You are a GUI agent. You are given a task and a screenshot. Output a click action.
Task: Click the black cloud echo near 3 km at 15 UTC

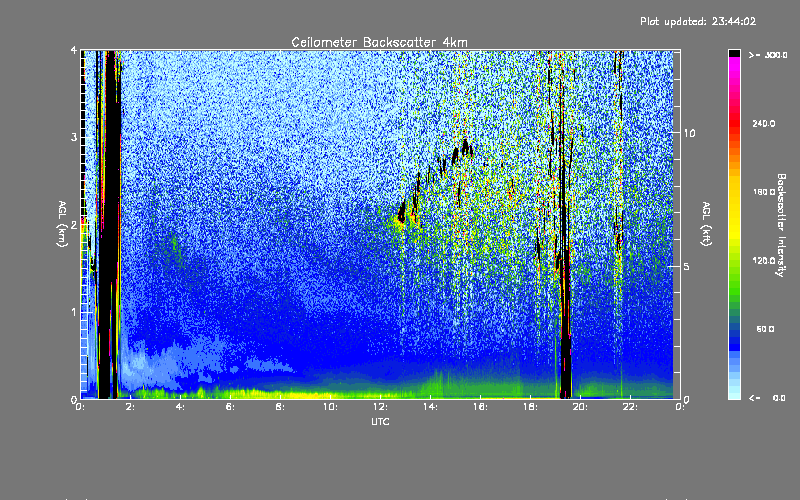tap(465, 147)
